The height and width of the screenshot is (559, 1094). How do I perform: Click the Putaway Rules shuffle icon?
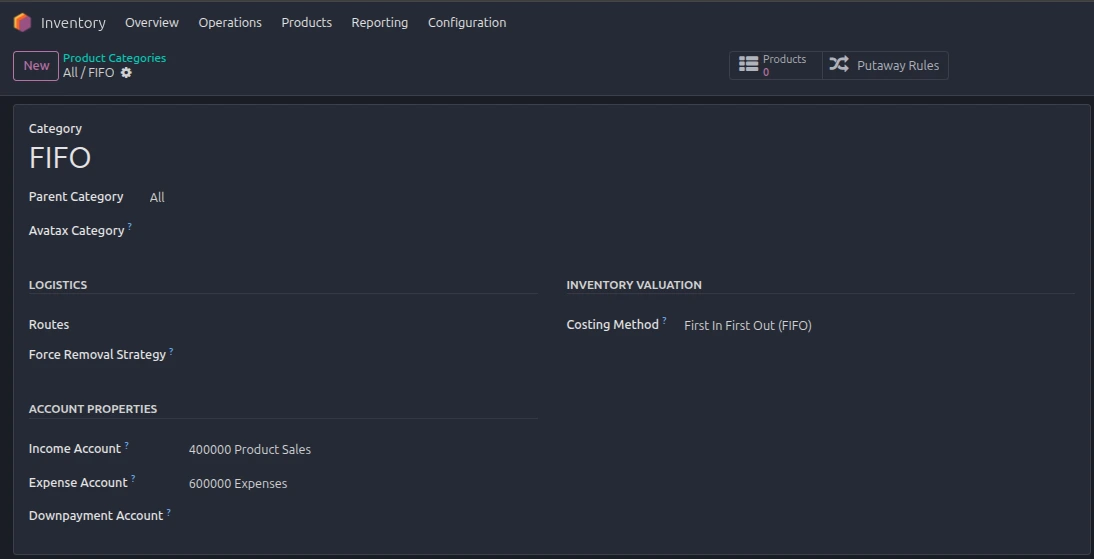coord(839,65)
